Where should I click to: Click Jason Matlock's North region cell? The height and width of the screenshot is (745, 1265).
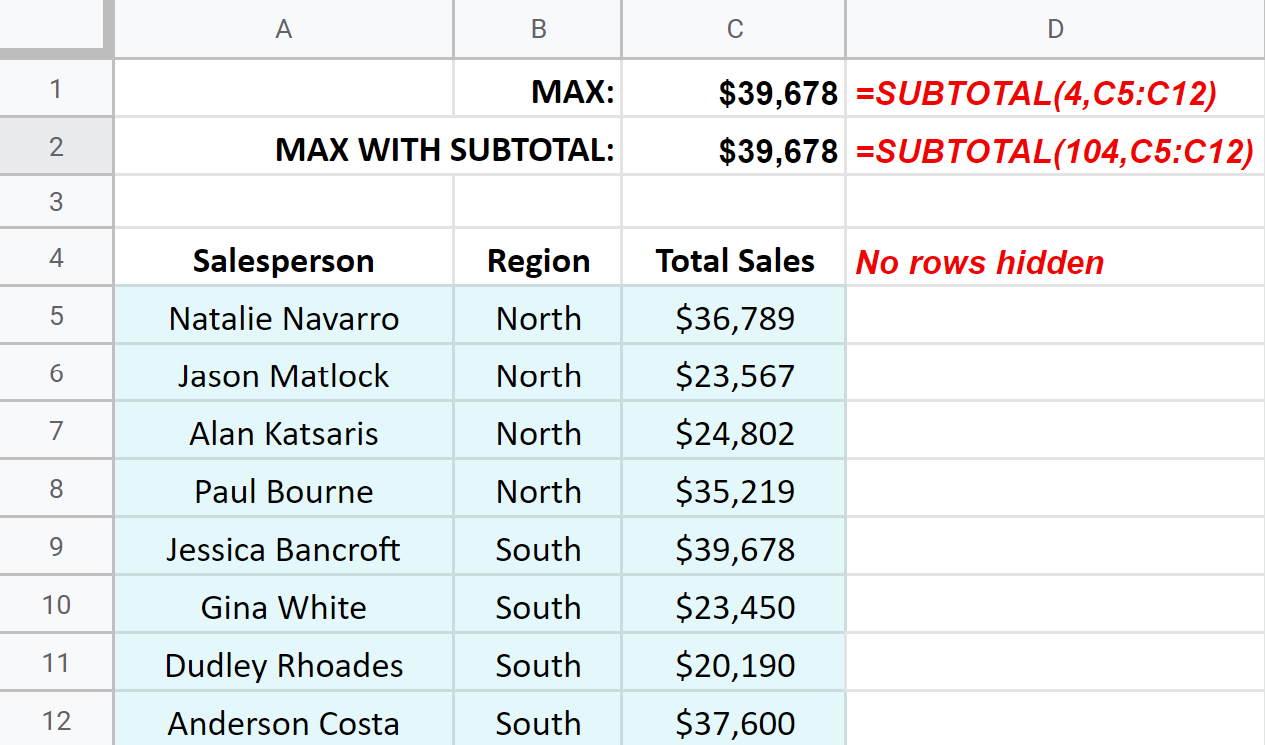(538, 373)
